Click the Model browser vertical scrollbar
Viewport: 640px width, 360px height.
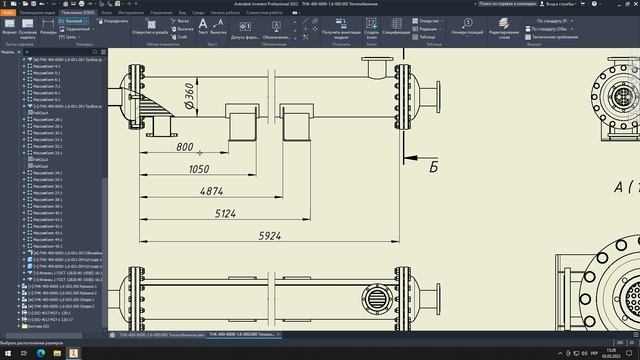tap(105, 252)
